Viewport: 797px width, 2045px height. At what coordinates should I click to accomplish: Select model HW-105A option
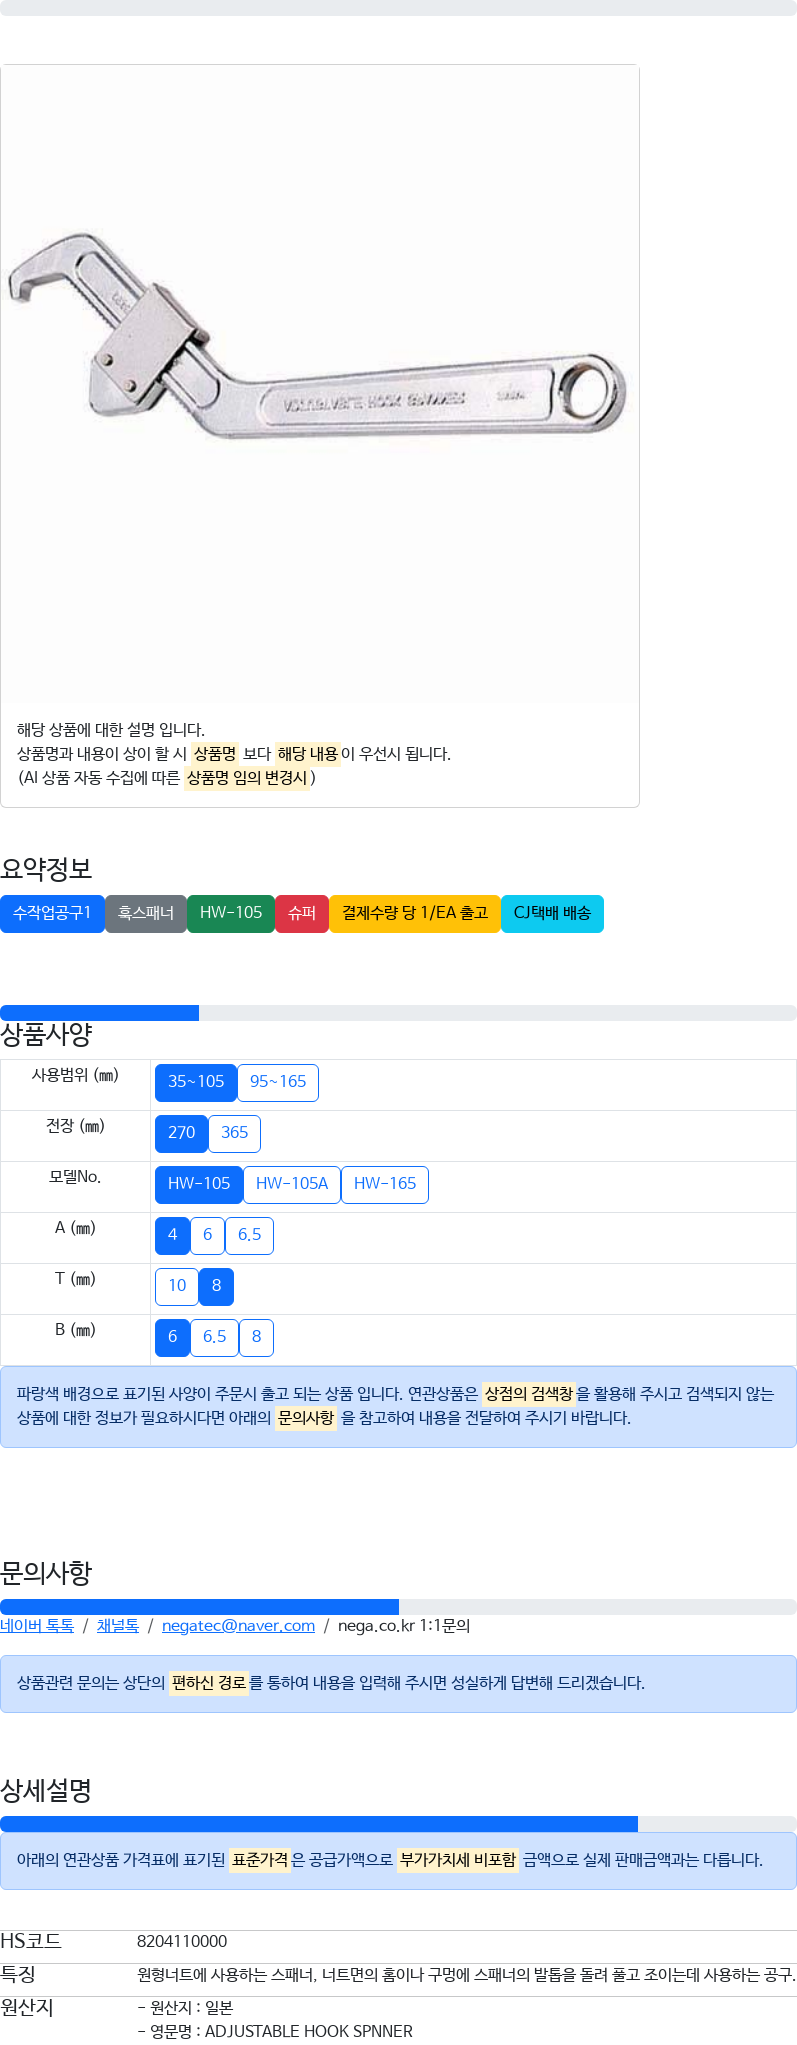pyautogui.click(x=292, y=1184)
